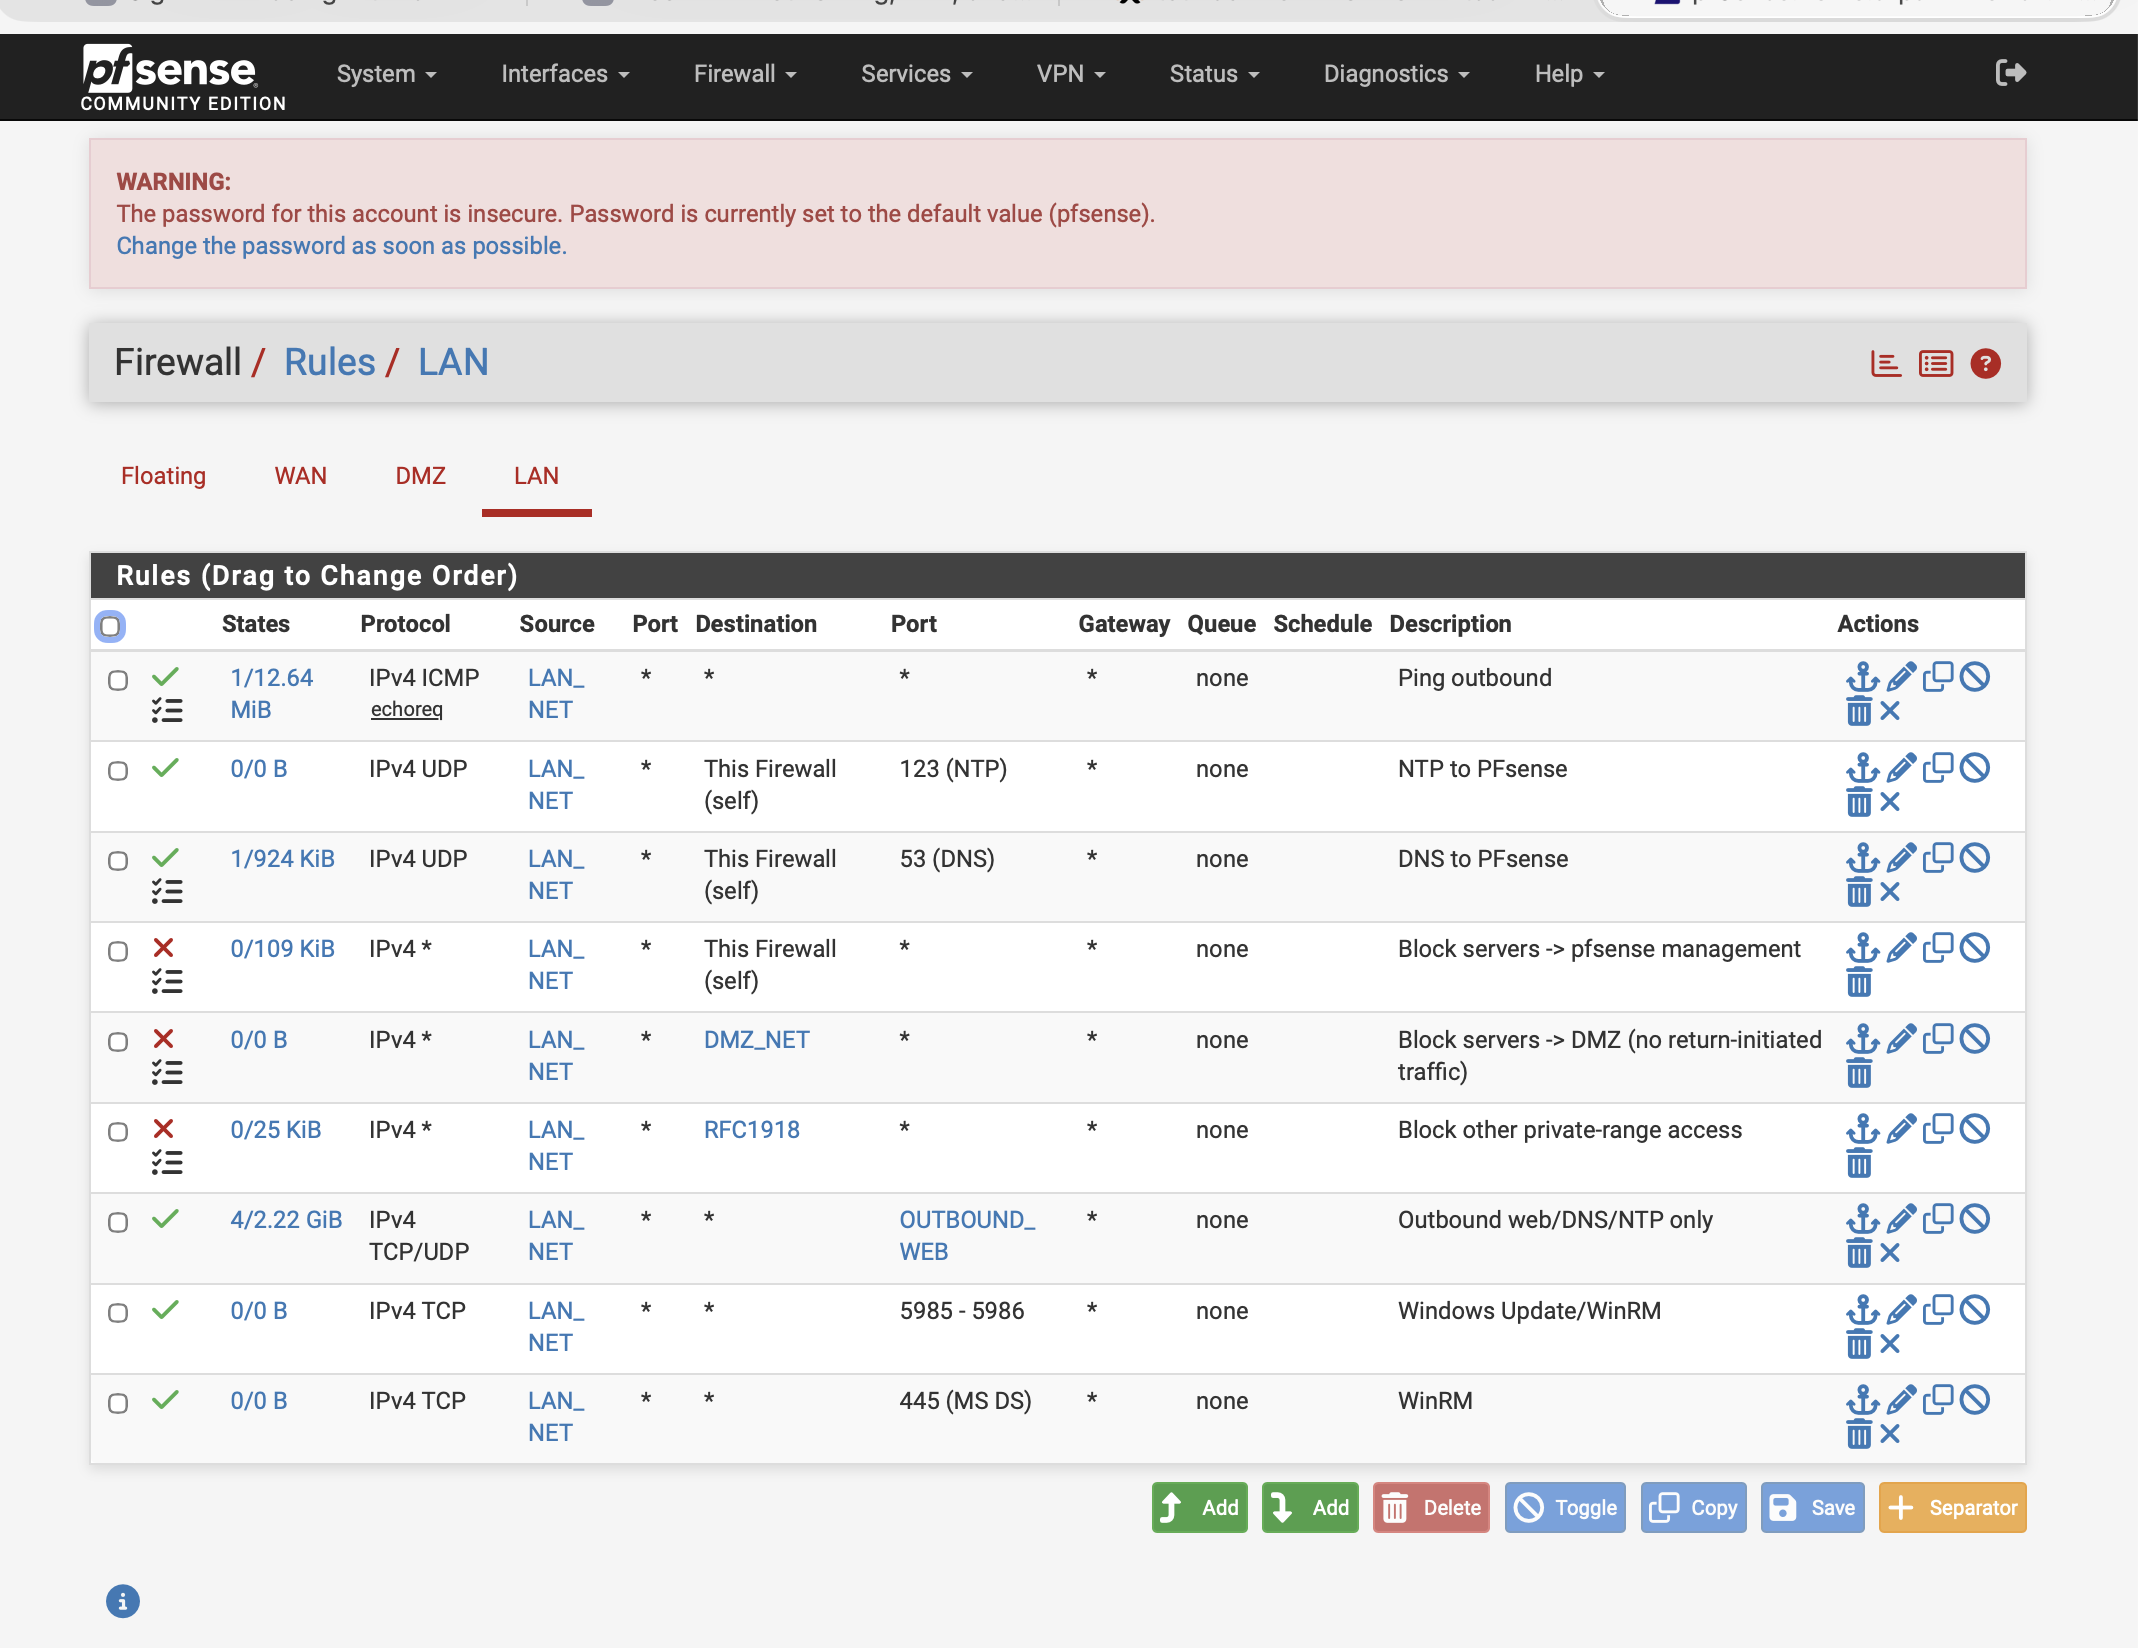Select Block servers DMZ rule checkbox

[118, 1042]
